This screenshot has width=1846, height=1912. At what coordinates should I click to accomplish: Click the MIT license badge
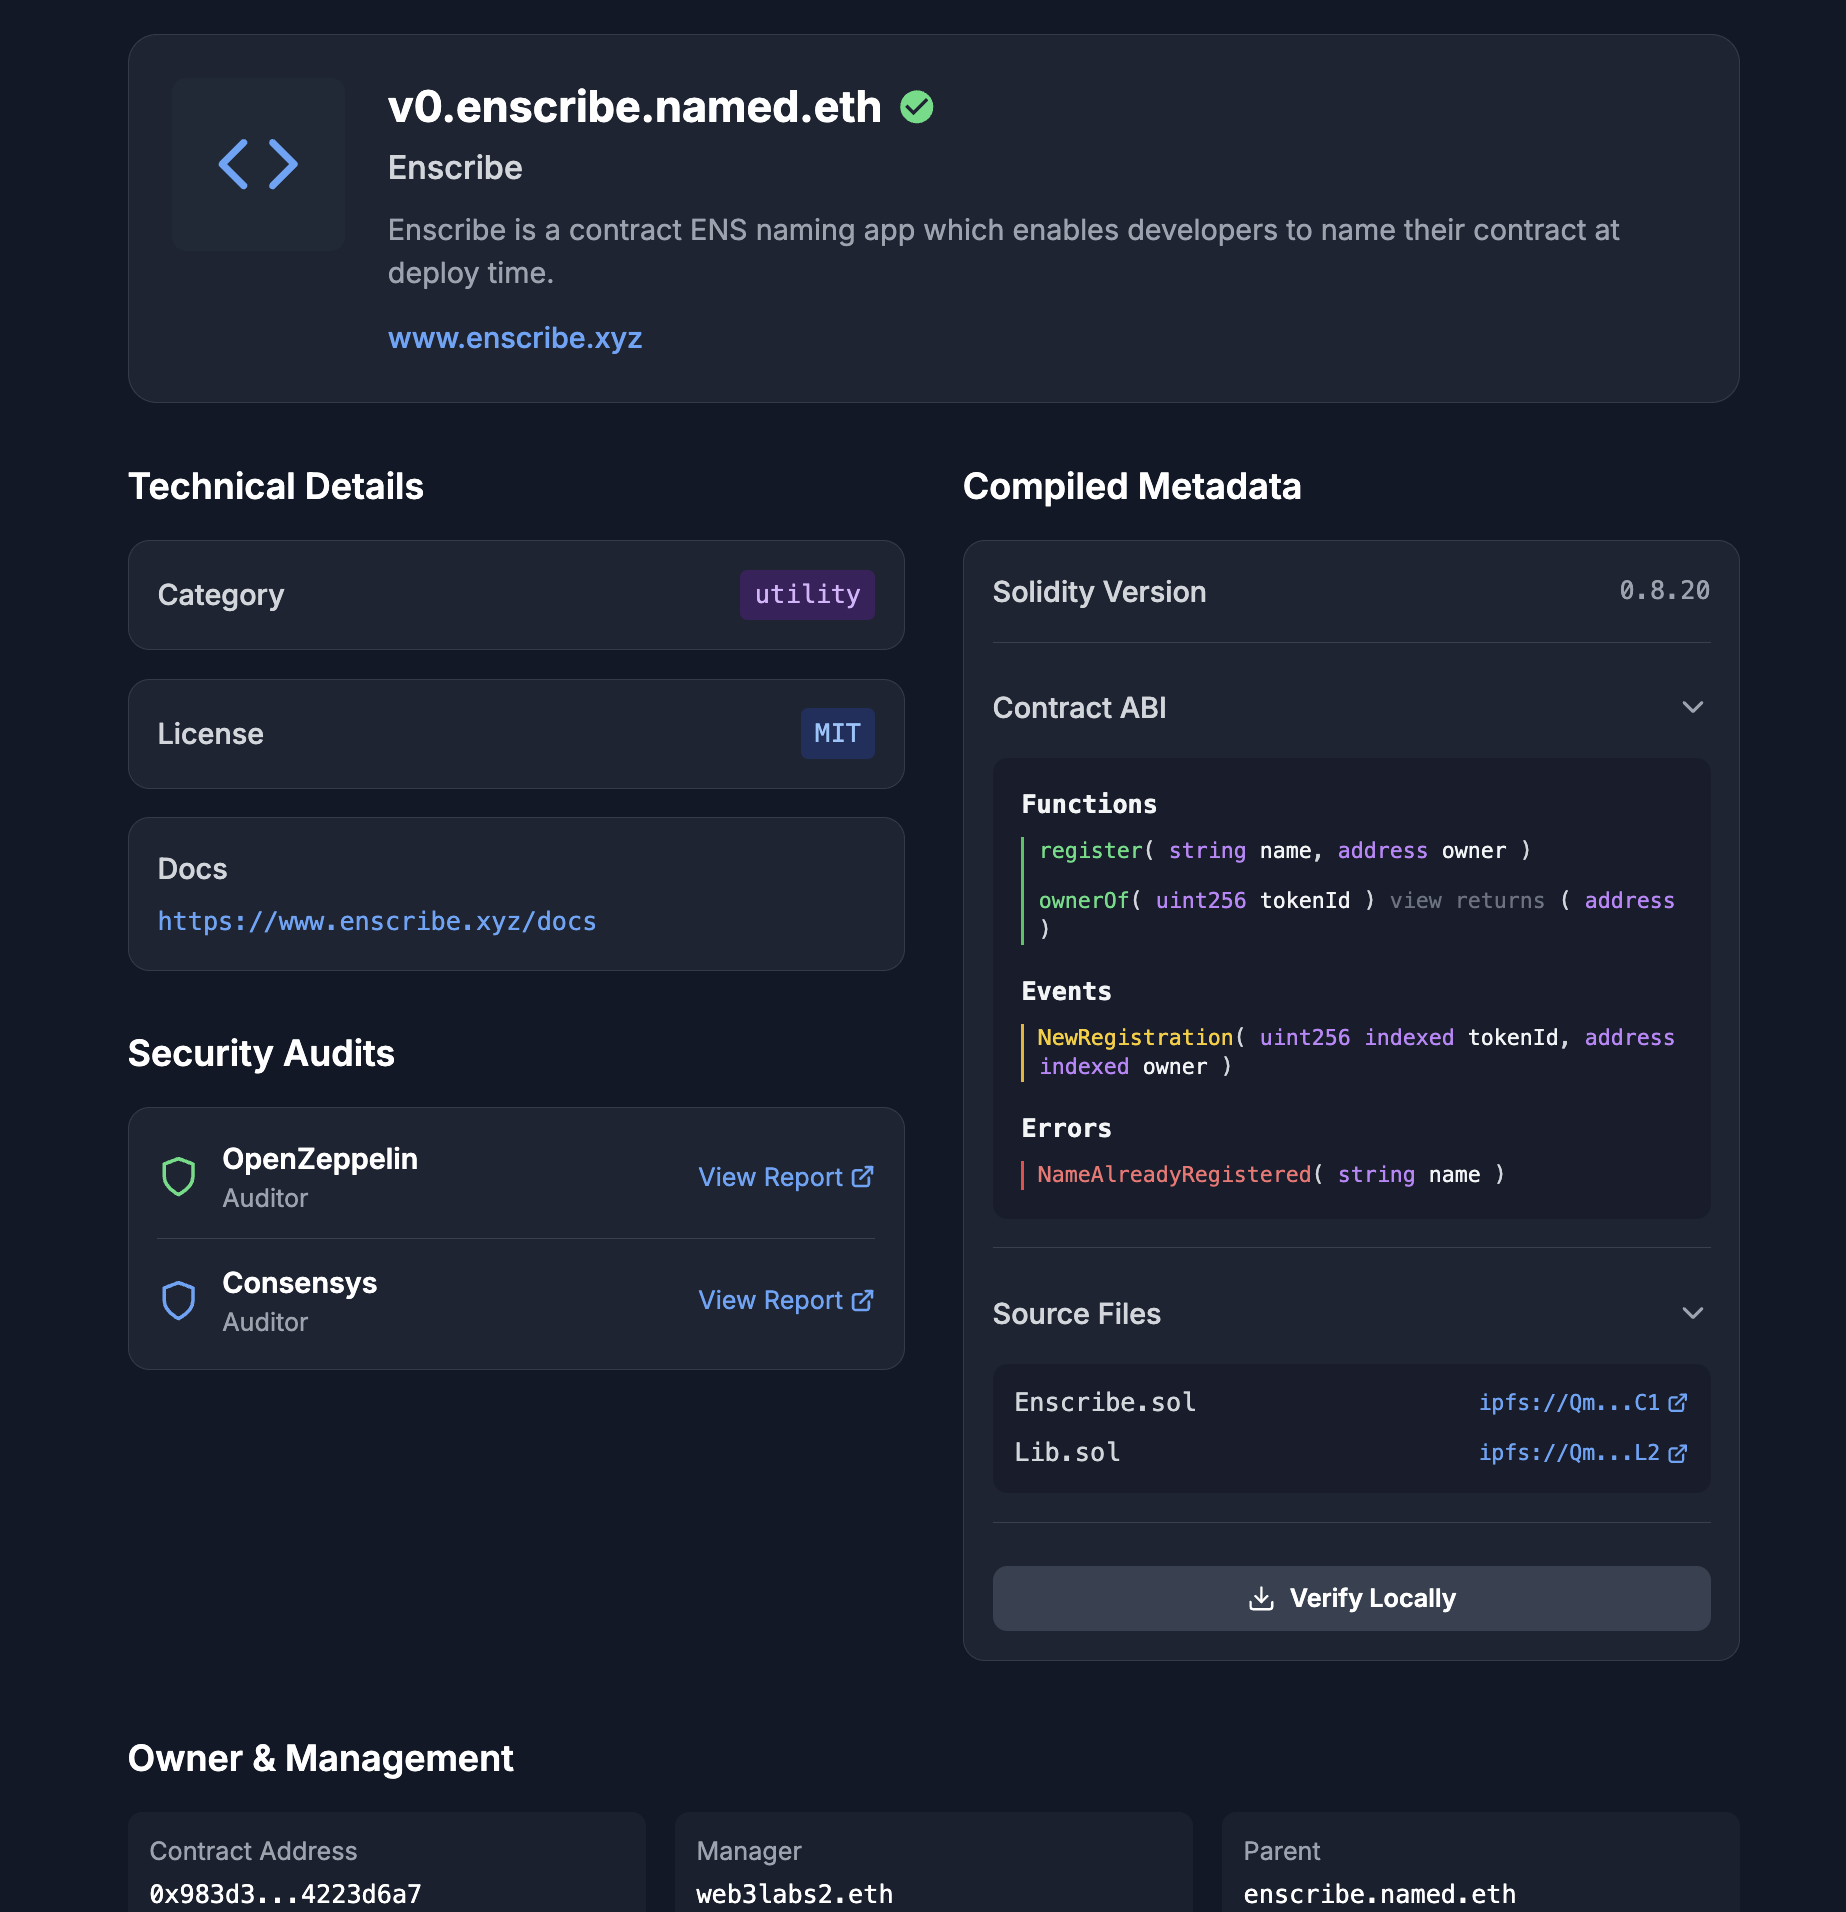tap(837, 734)
